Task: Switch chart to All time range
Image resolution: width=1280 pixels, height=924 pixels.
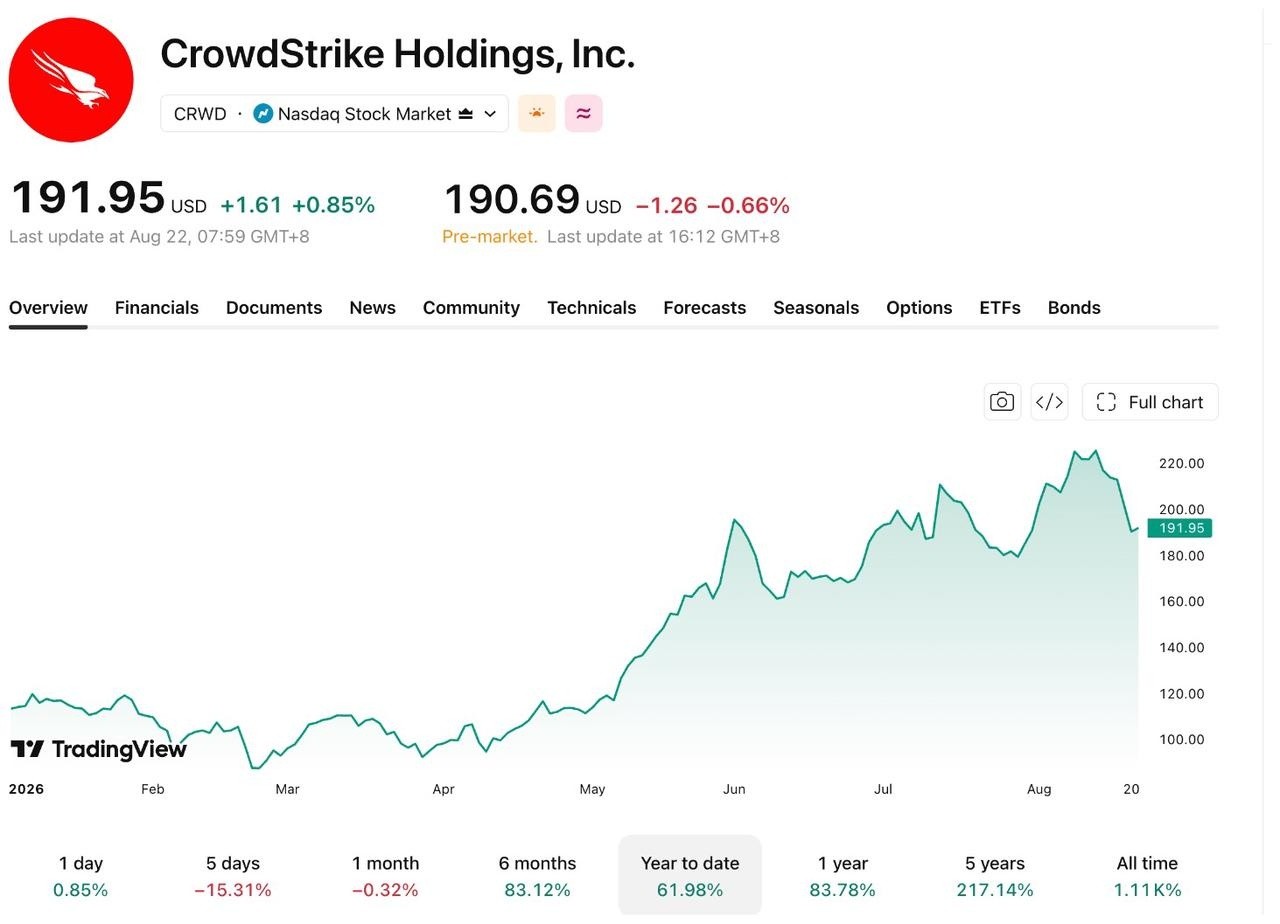Action: [x=1147, y=876]
